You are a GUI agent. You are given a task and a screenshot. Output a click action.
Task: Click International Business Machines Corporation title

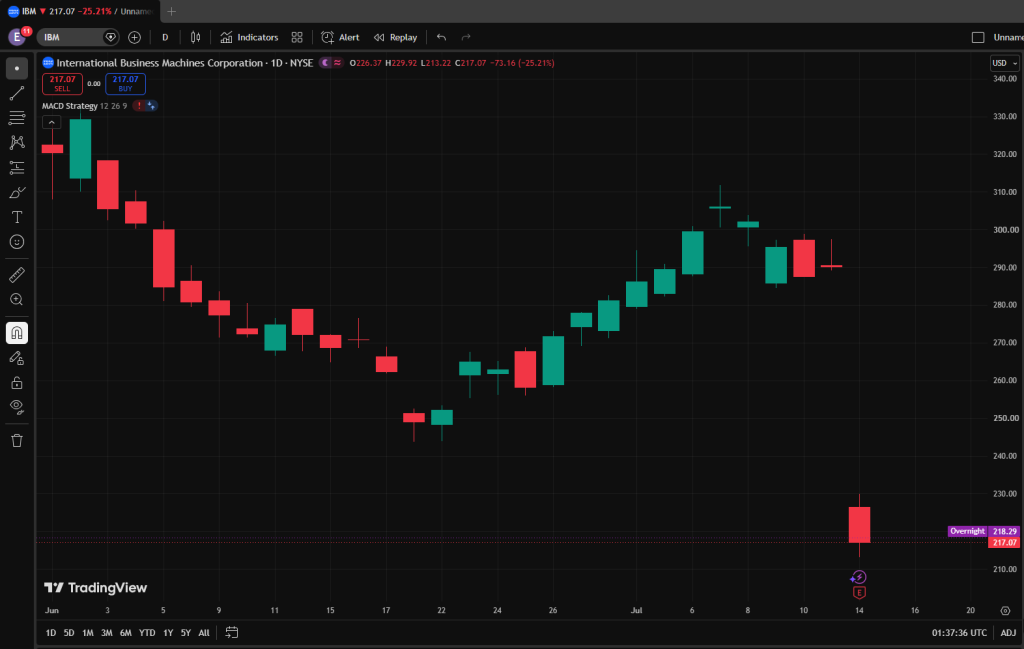[159, 63]
